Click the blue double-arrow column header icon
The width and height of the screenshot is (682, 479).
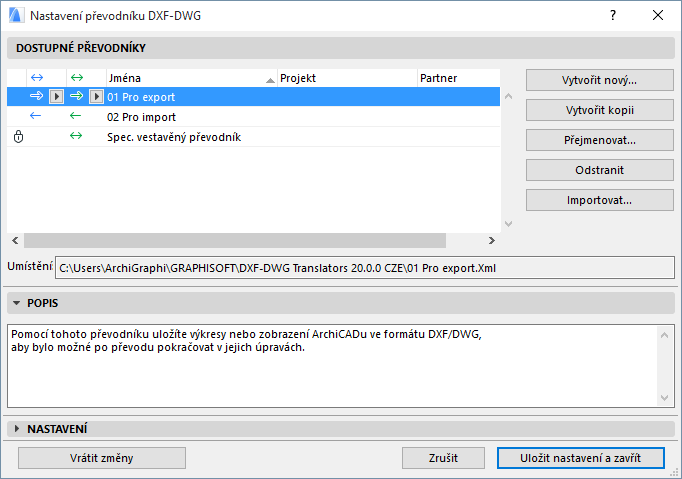(x=37, y=77)
